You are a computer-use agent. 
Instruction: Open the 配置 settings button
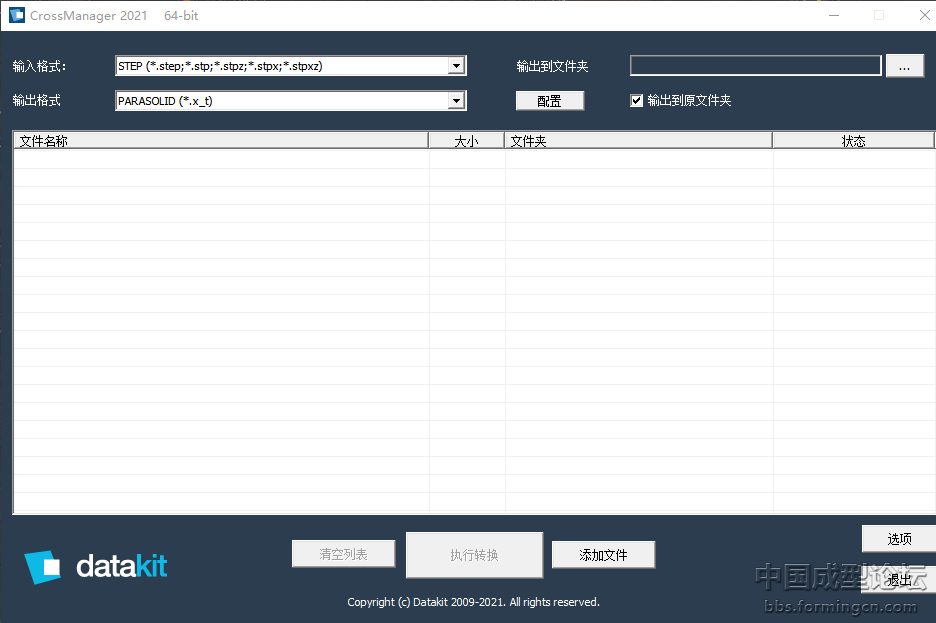[549, 101]
